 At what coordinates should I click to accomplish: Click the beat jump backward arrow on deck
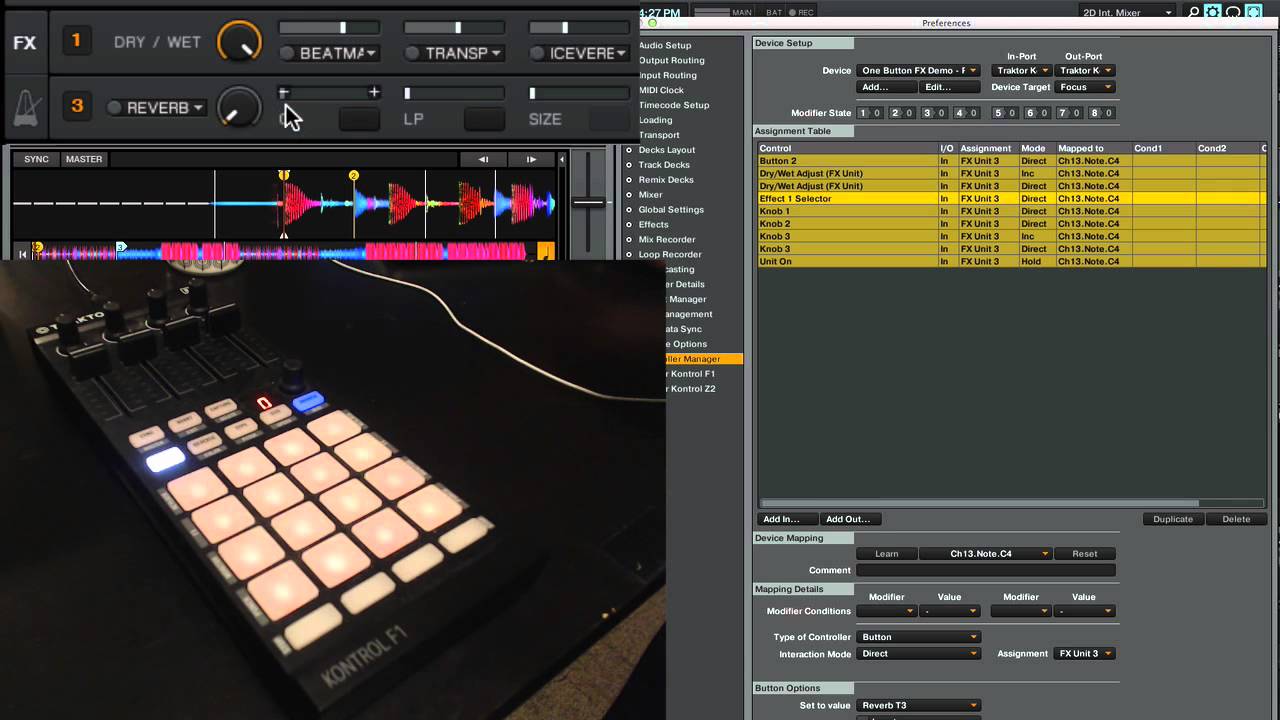(483, 159)
